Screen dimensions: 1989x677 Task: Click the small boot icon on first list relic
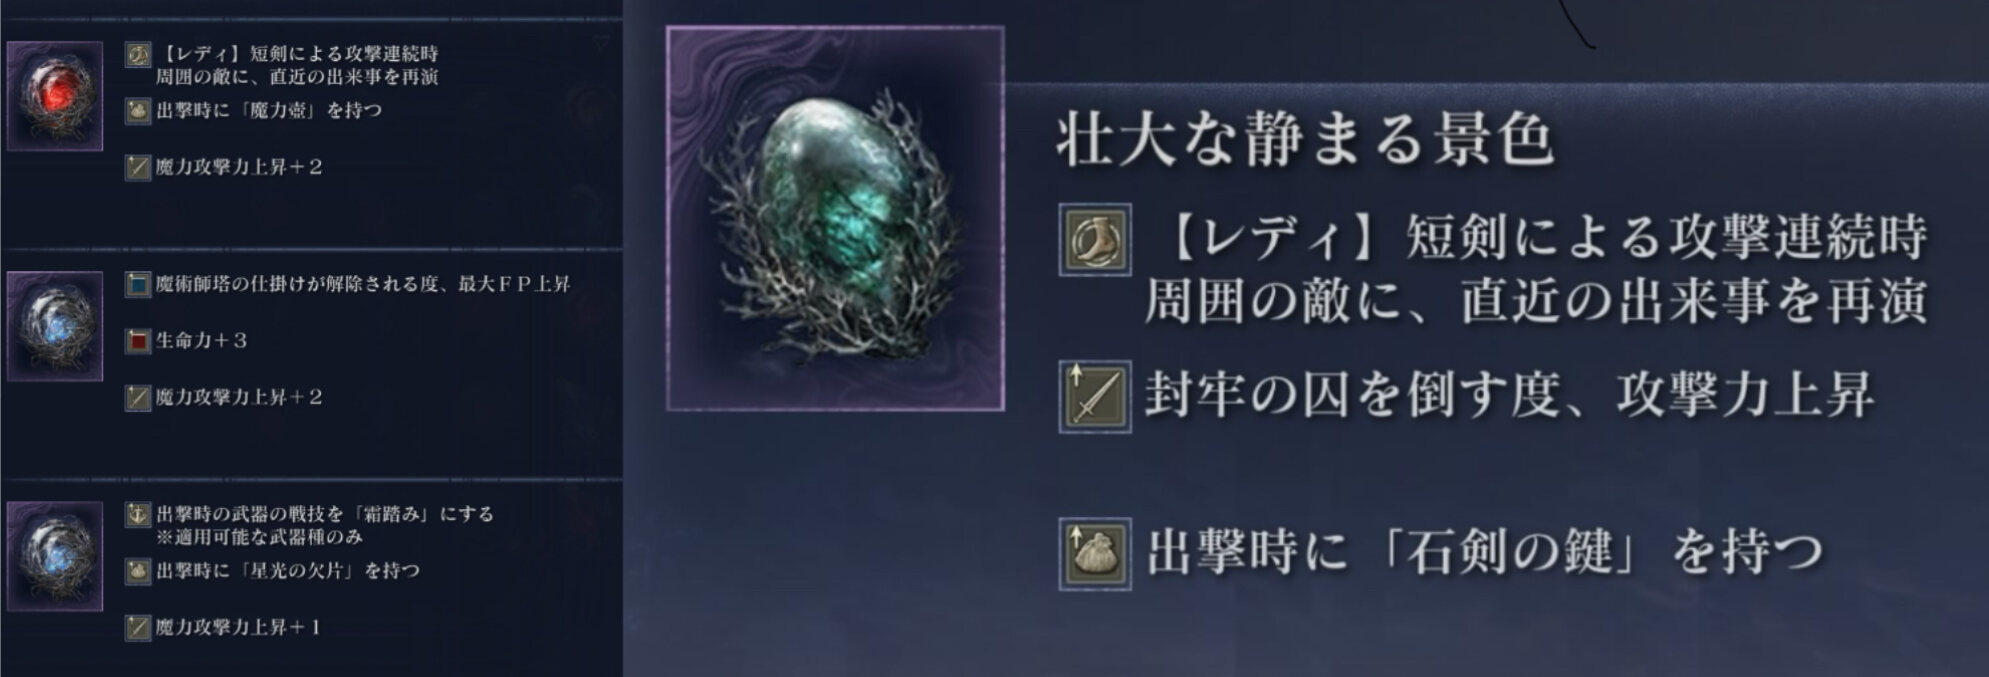coord(138,54)
